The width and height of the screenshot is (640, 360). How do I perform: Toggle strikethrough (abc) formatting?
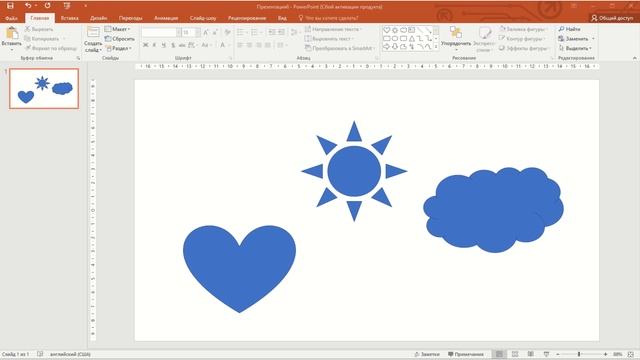pos(182,45)
